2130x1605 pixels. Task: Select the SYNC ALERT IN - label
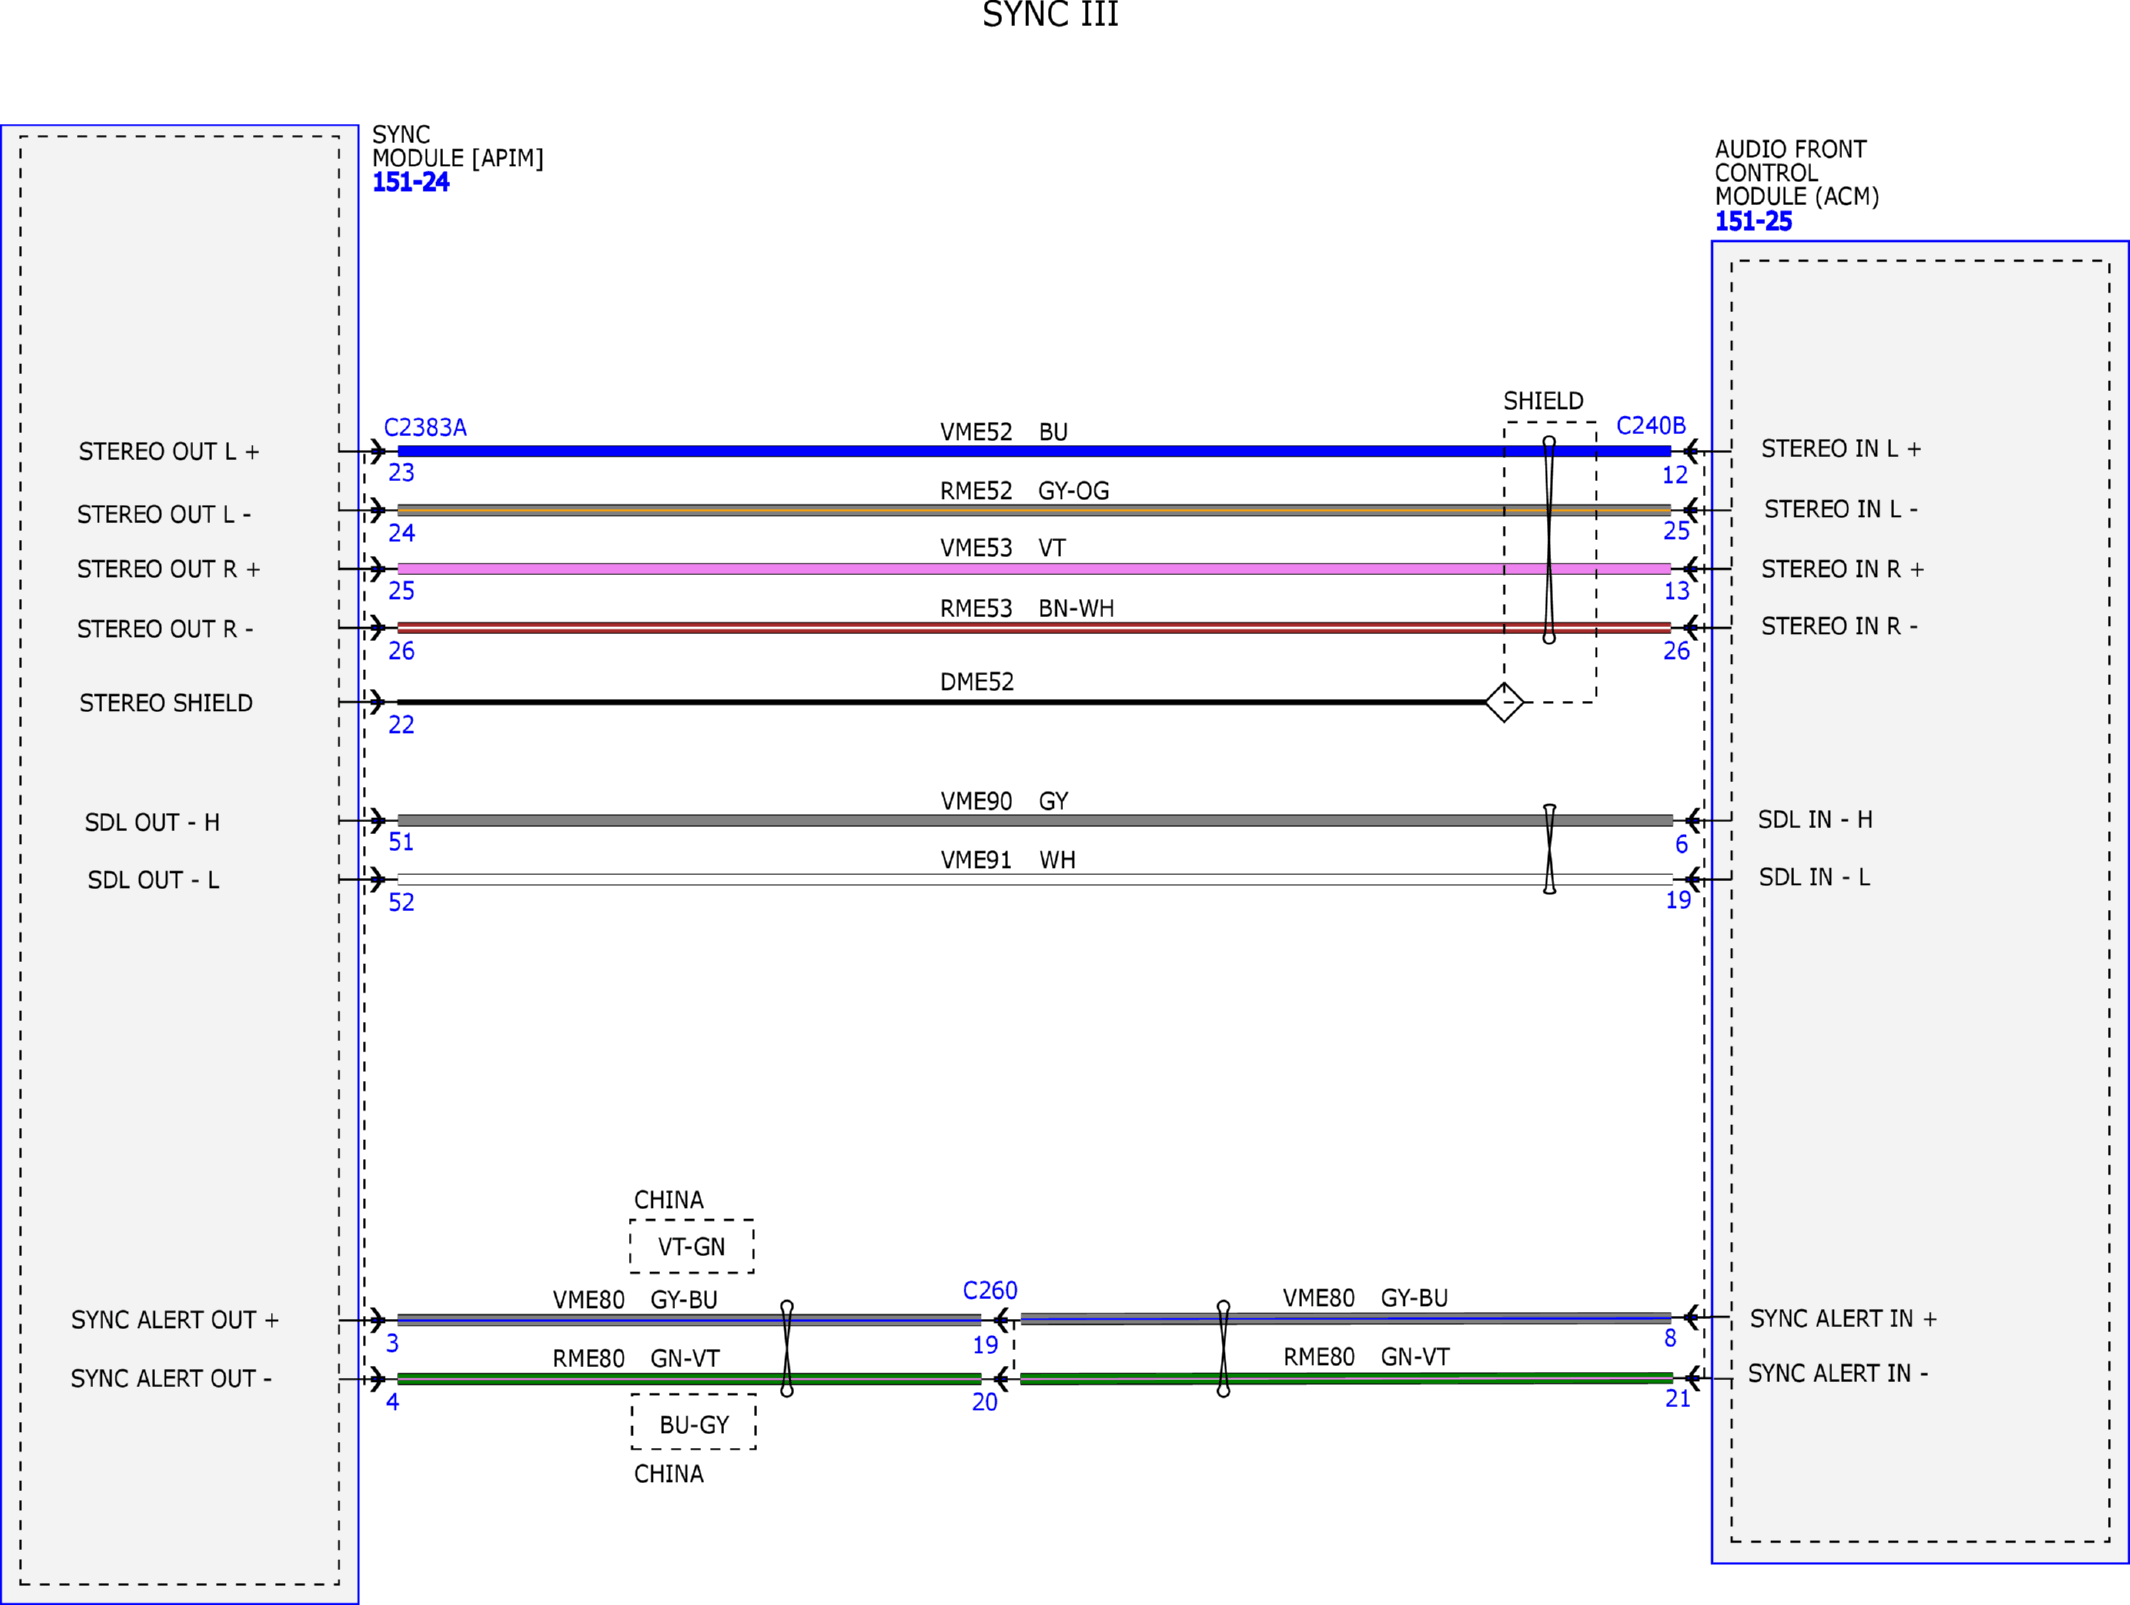[1838, 1373]
